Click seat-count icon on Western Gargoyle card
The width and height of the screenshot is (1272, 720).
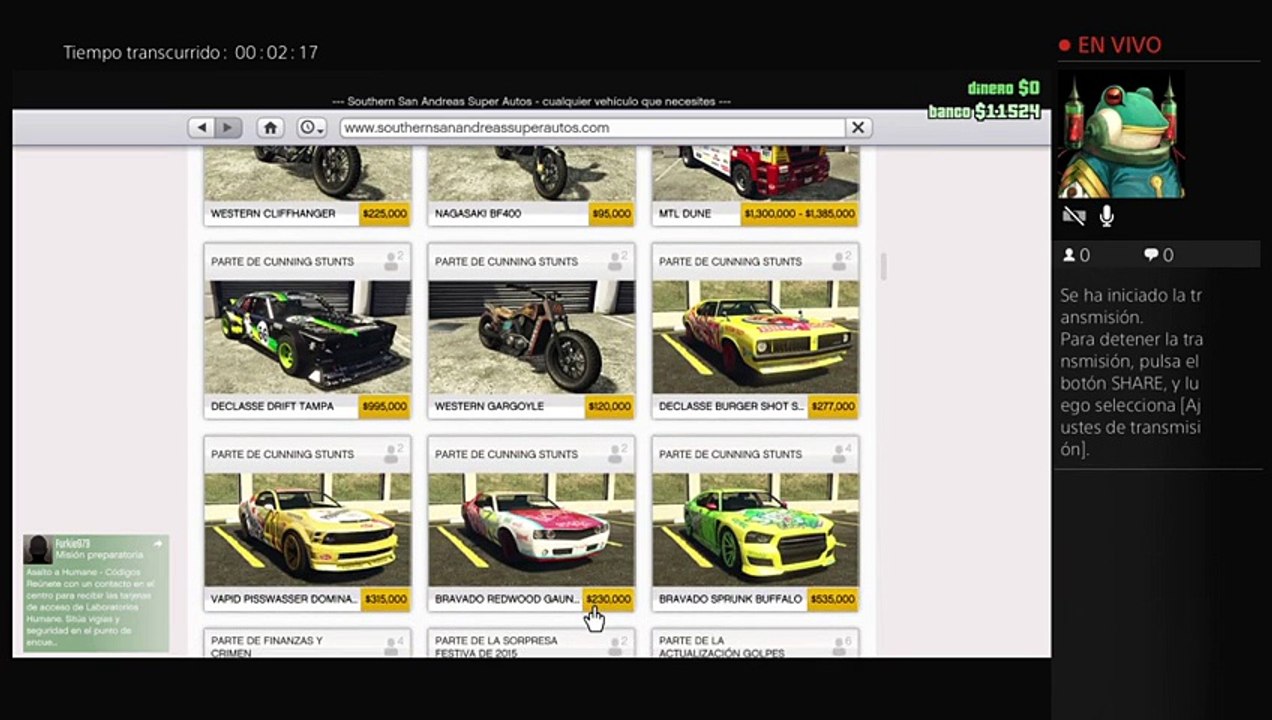[618, 261]
